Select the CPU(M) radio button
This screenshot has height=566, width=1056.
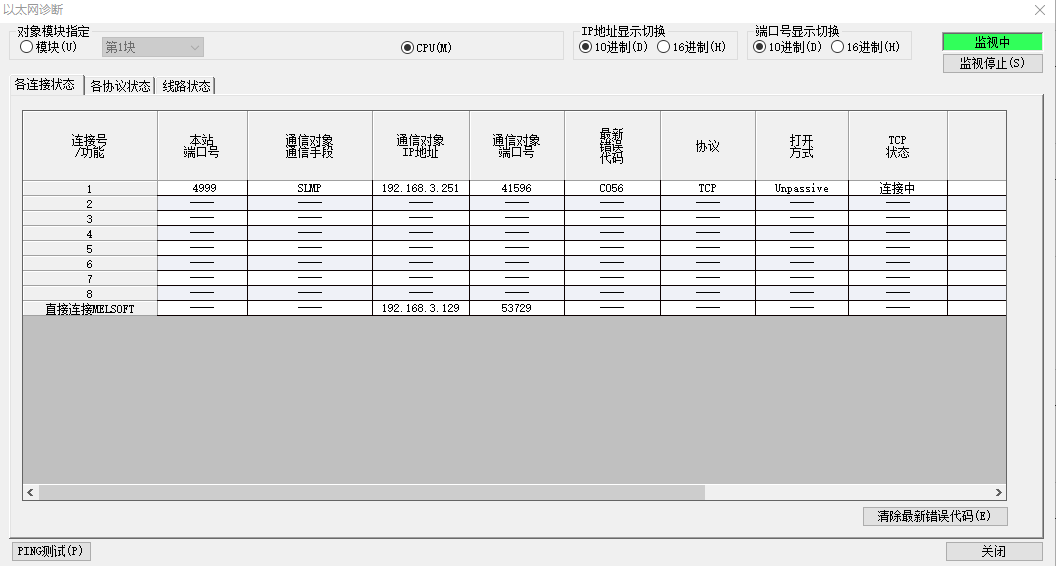(x=407, y=48)
